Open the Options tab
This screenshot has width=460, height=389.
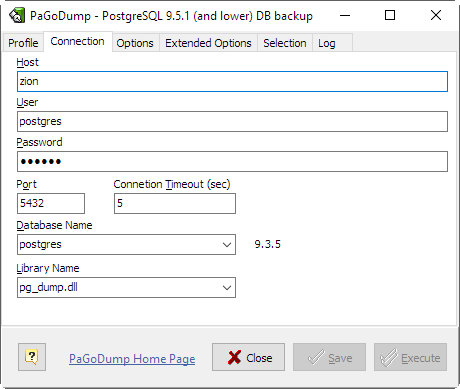click(135, 43)
